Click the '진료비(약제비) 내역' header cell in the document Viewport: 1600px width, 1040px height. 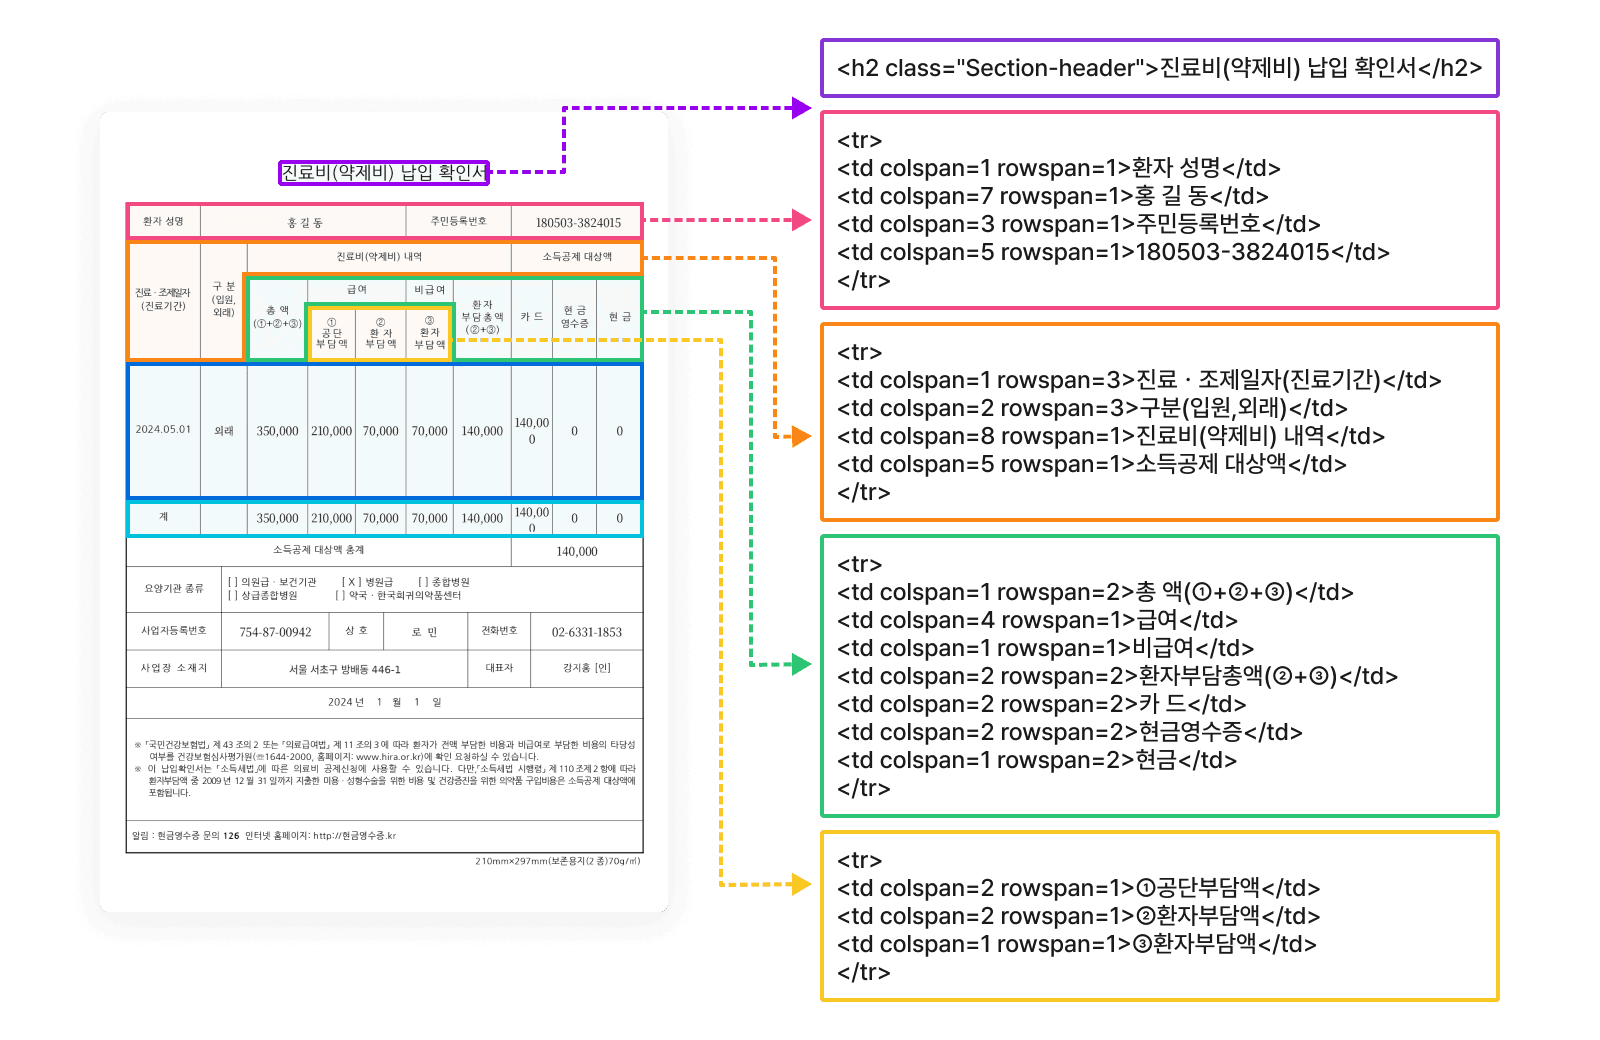point(379,257)
